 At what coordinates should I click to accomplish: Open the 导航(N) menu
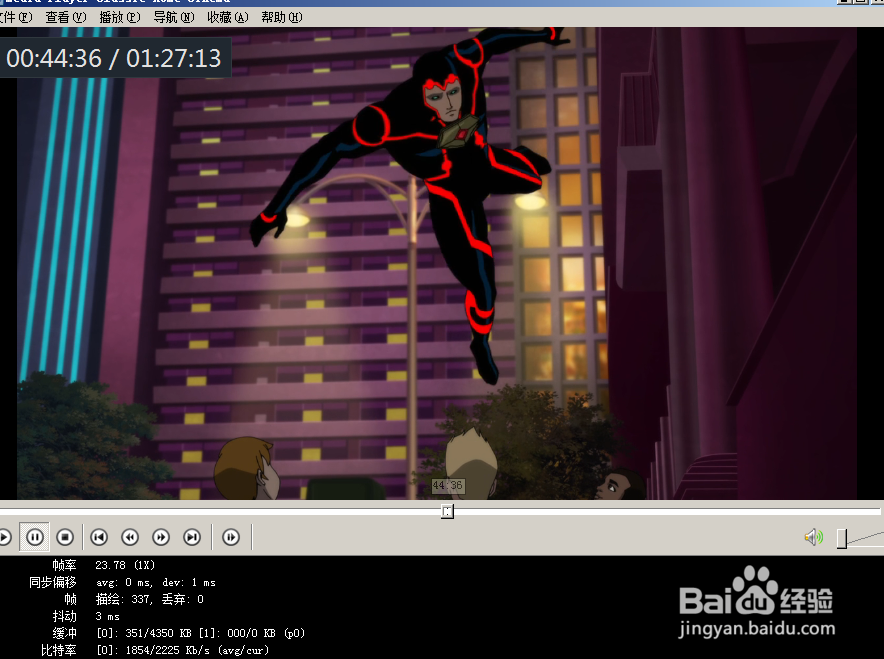click(174, 17)
